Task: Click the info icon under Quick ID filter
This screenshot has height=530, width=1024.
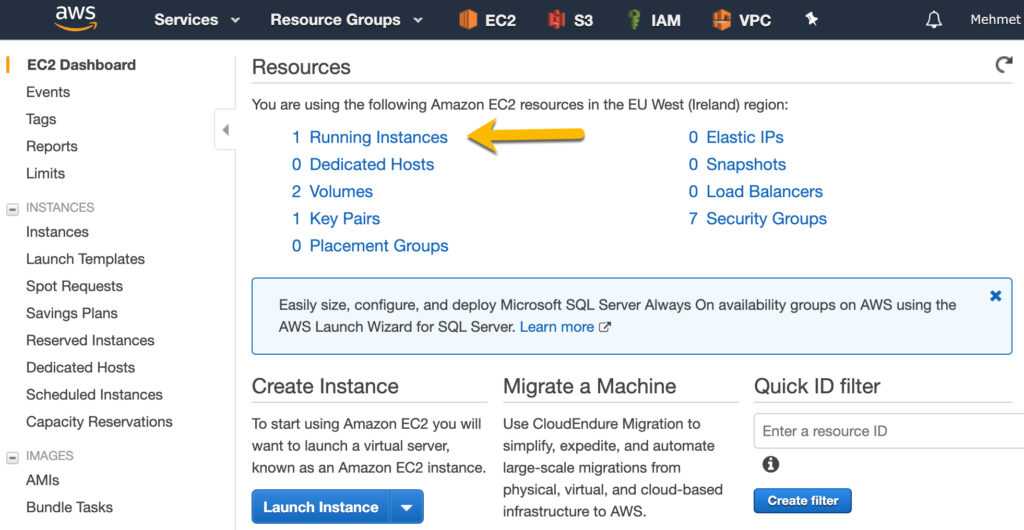Action: click(771, 464)
